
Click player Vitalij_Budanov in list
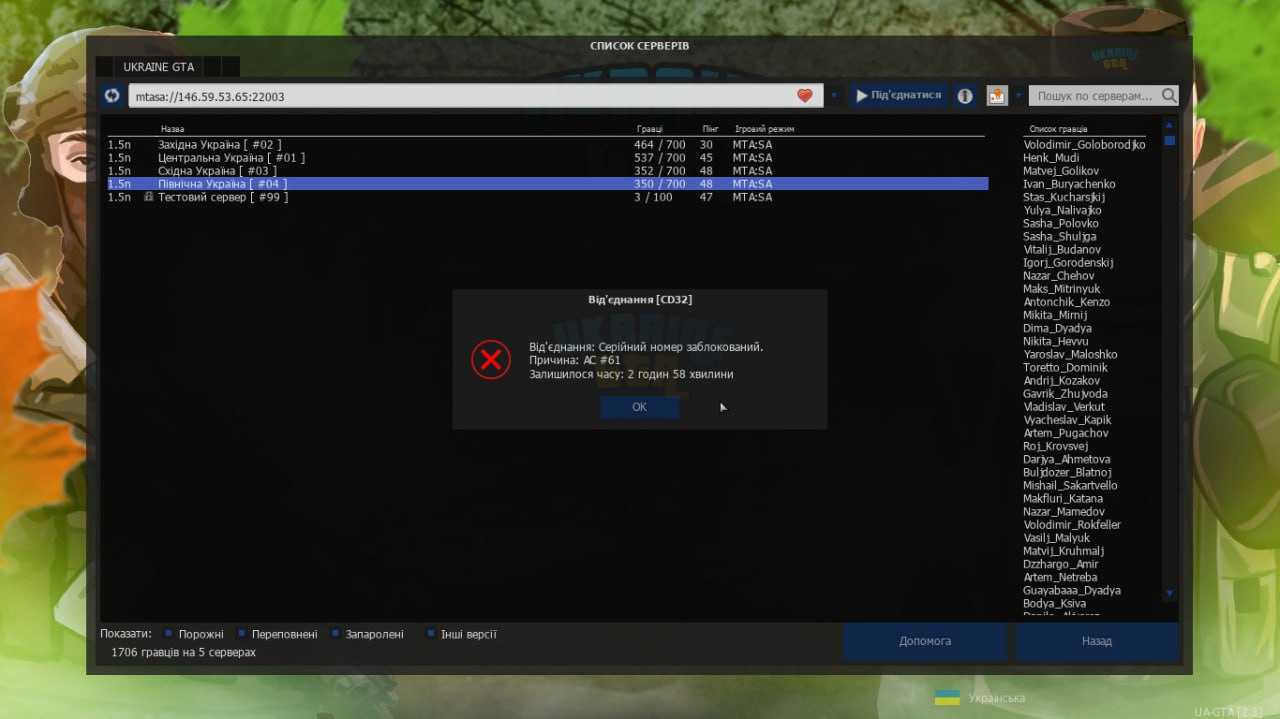pos(1062,250)
